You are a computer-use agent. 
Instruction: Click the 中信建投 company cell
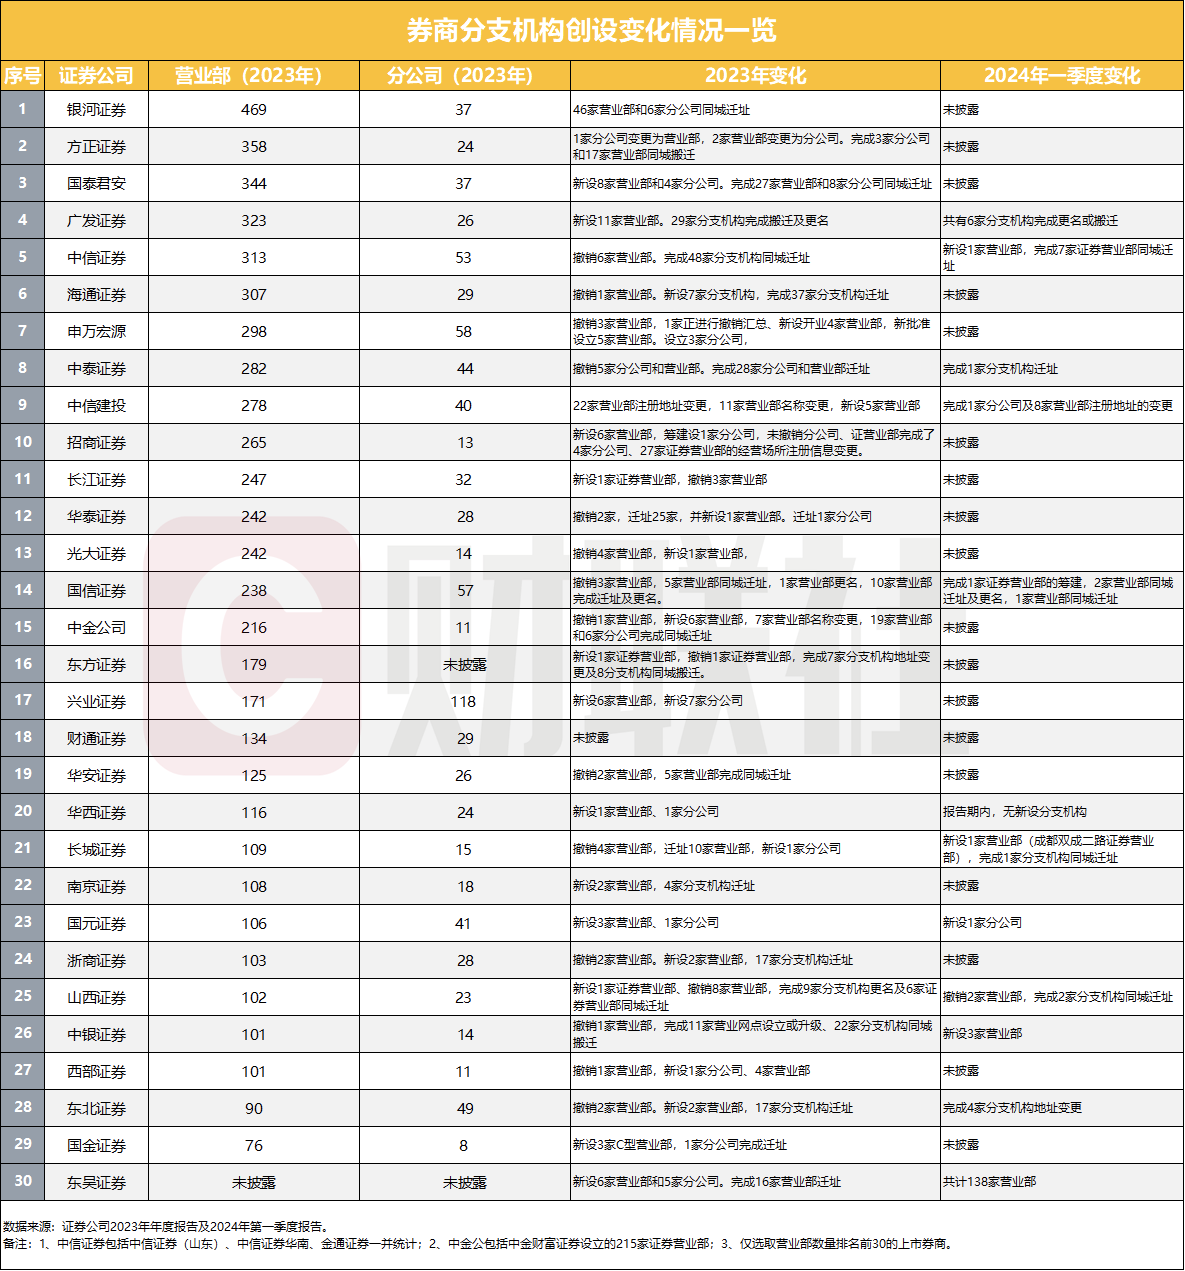tap(96, 406)
